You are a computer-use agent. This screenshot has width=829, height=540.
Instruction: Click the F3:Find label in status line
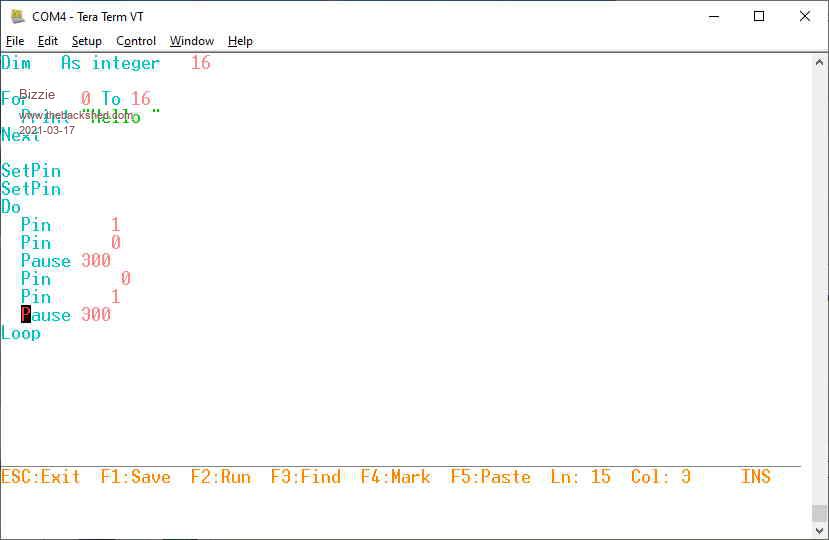tap(306, 477)
